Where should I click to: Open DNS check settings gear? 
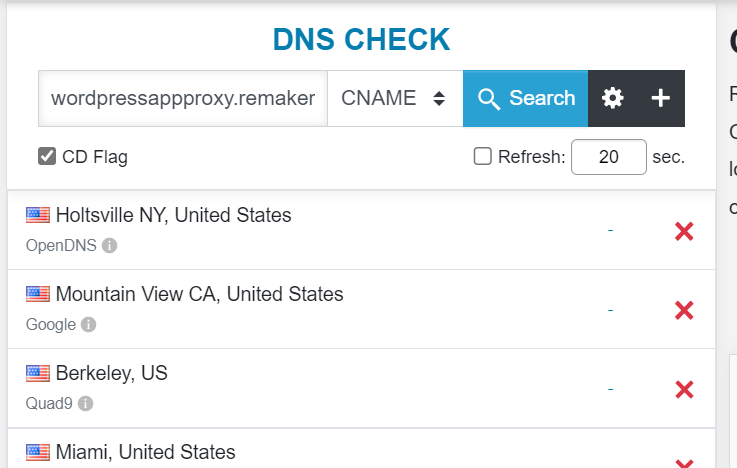pyautogui.click(x=612, y=98)
